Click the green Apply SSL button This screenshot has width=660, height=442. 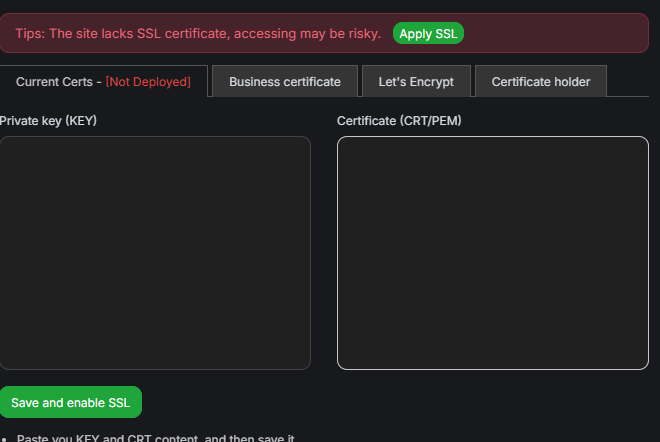click(428, 33)
